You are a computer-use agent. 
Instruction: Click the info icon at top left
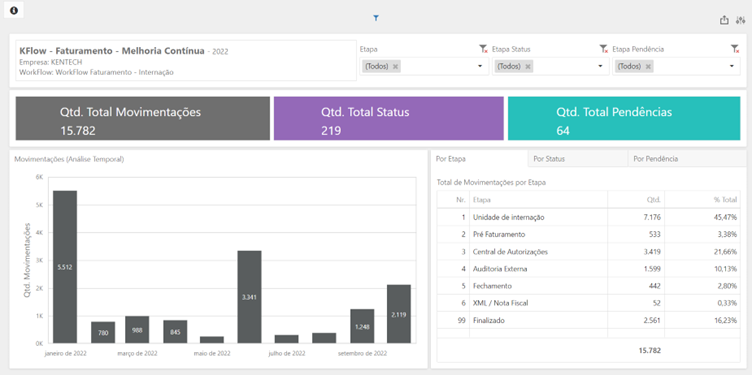14,11
